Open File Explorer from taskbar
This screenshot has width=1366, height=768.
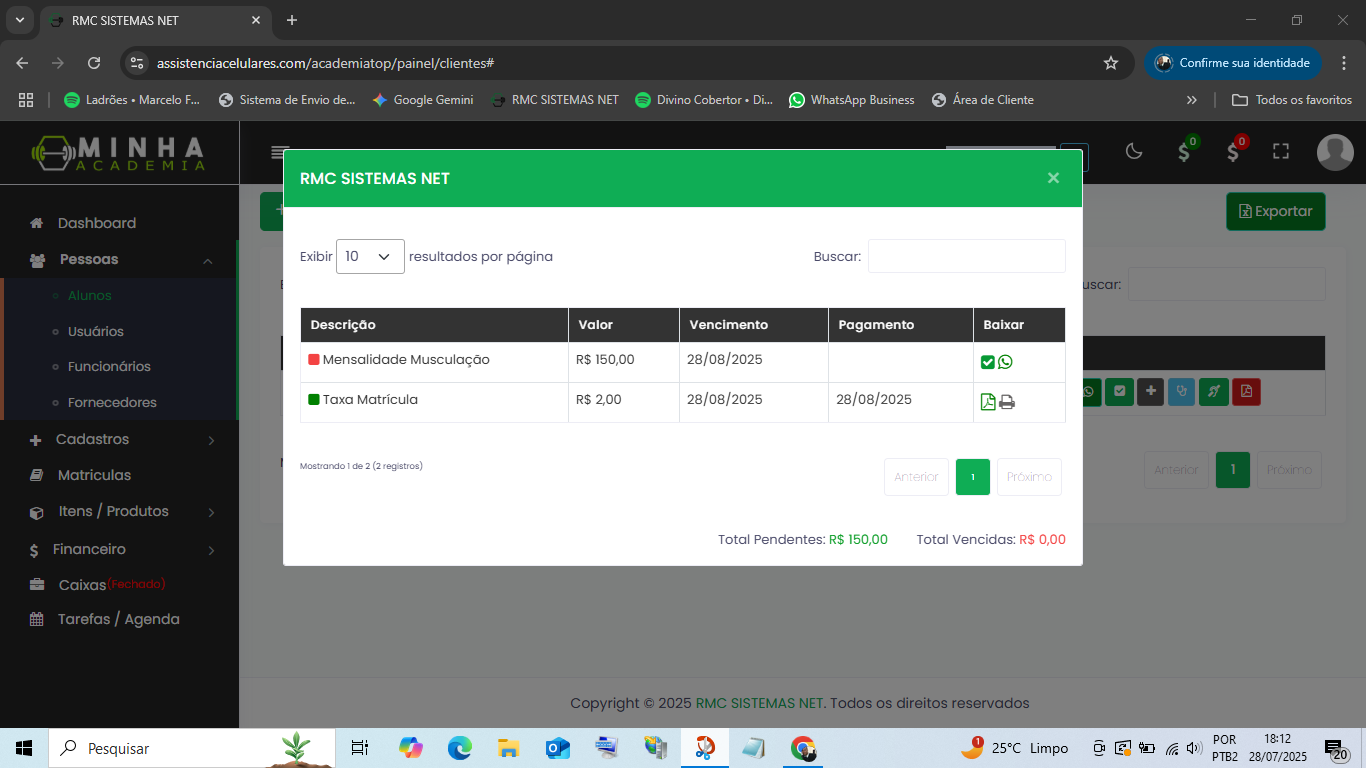pos(508,748)
